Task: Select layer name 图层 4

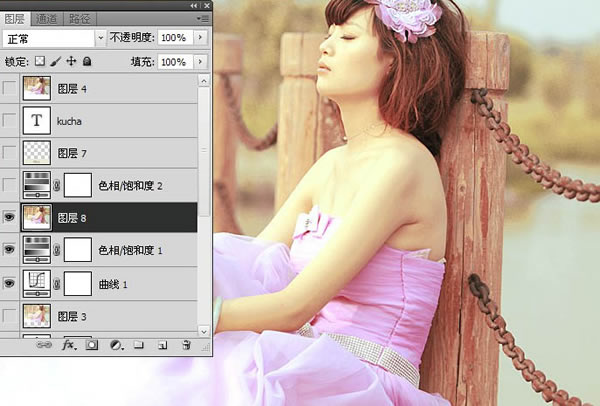Action: coord(72,89)
